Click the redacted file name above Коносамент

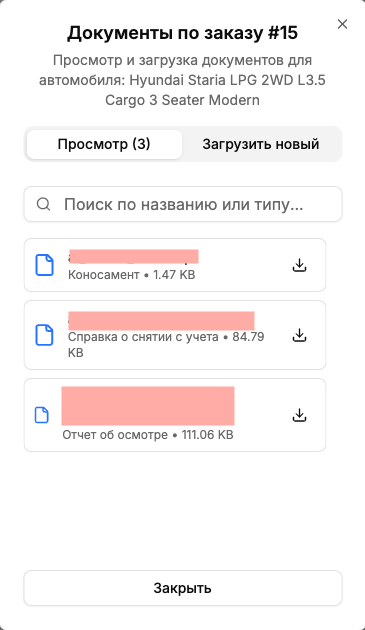click(x=134, y=256)
